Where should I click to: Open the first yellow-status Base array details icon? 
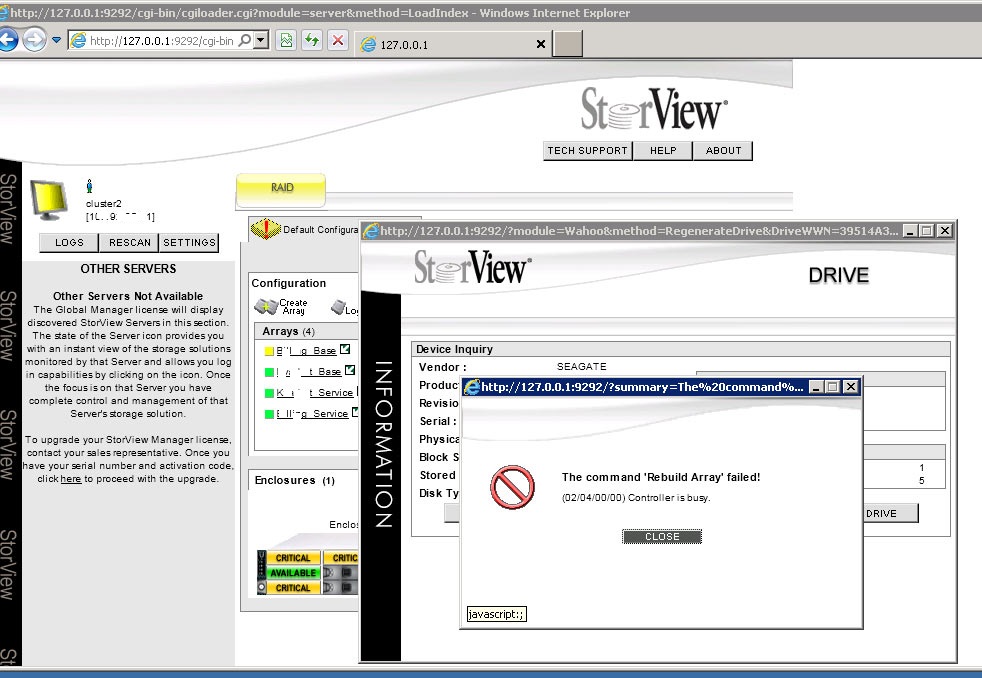[x=345, y=350]
